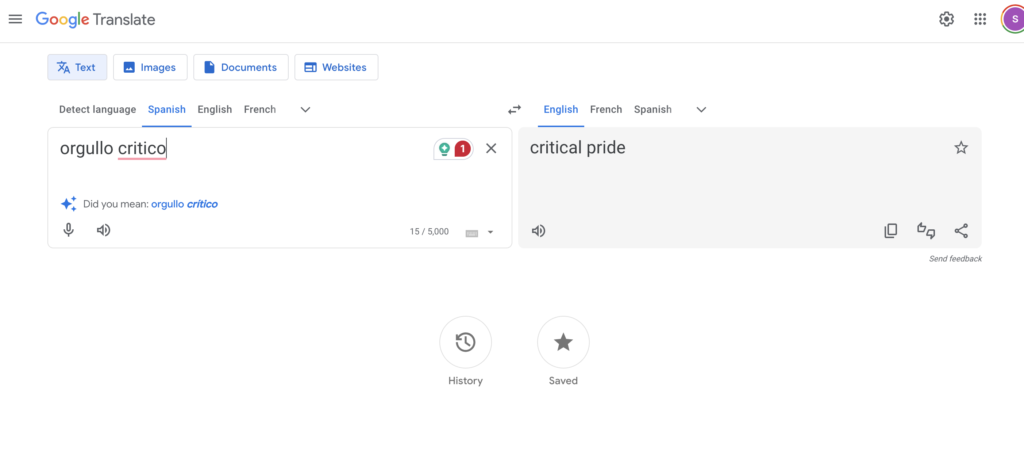This screenshot has width=1024, height=474.
Task: Open the Google apps grid
Action: pos(980,19)
